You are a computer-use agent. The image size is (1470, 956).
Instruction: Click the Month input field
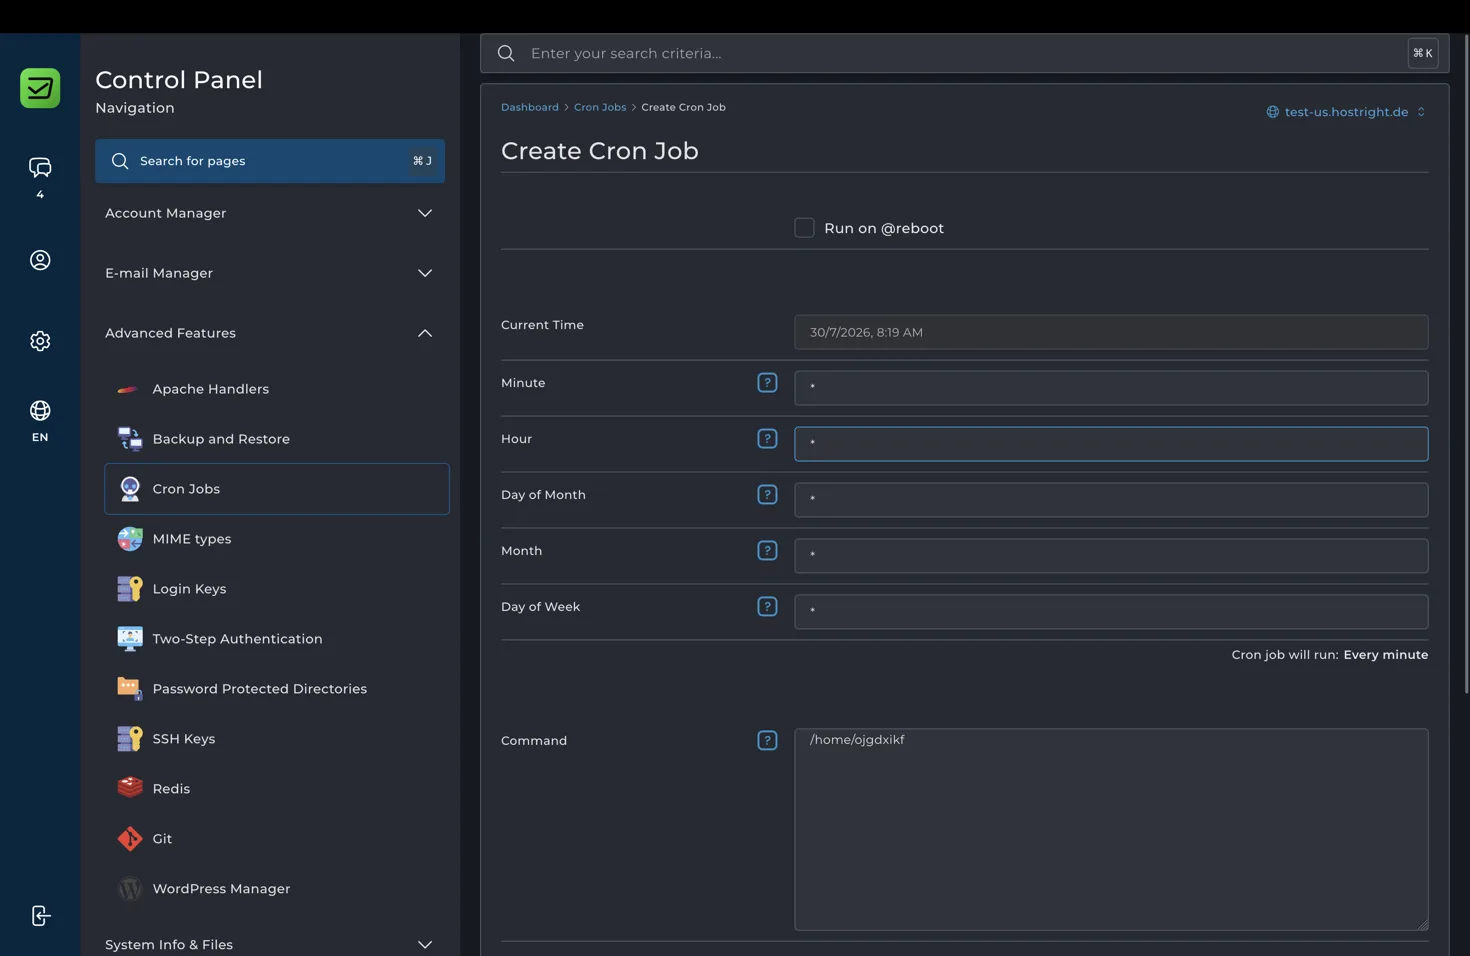coord(1111,556)
